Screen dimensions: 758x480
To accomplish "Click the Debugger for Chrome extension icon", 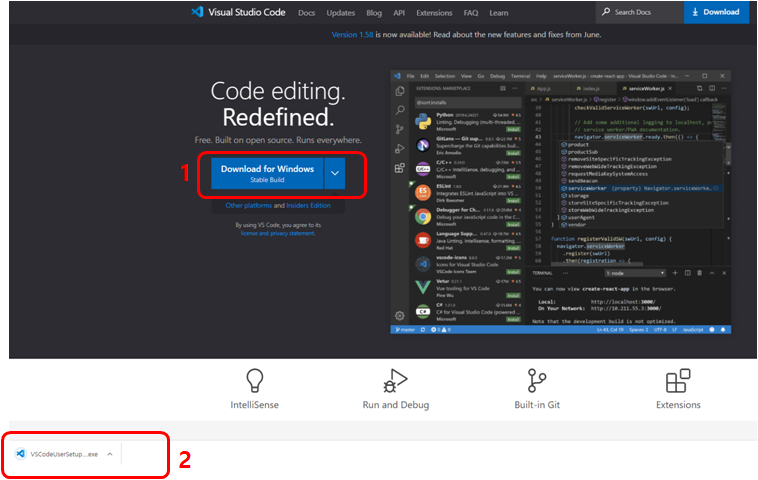I will (x=423, y=217).
